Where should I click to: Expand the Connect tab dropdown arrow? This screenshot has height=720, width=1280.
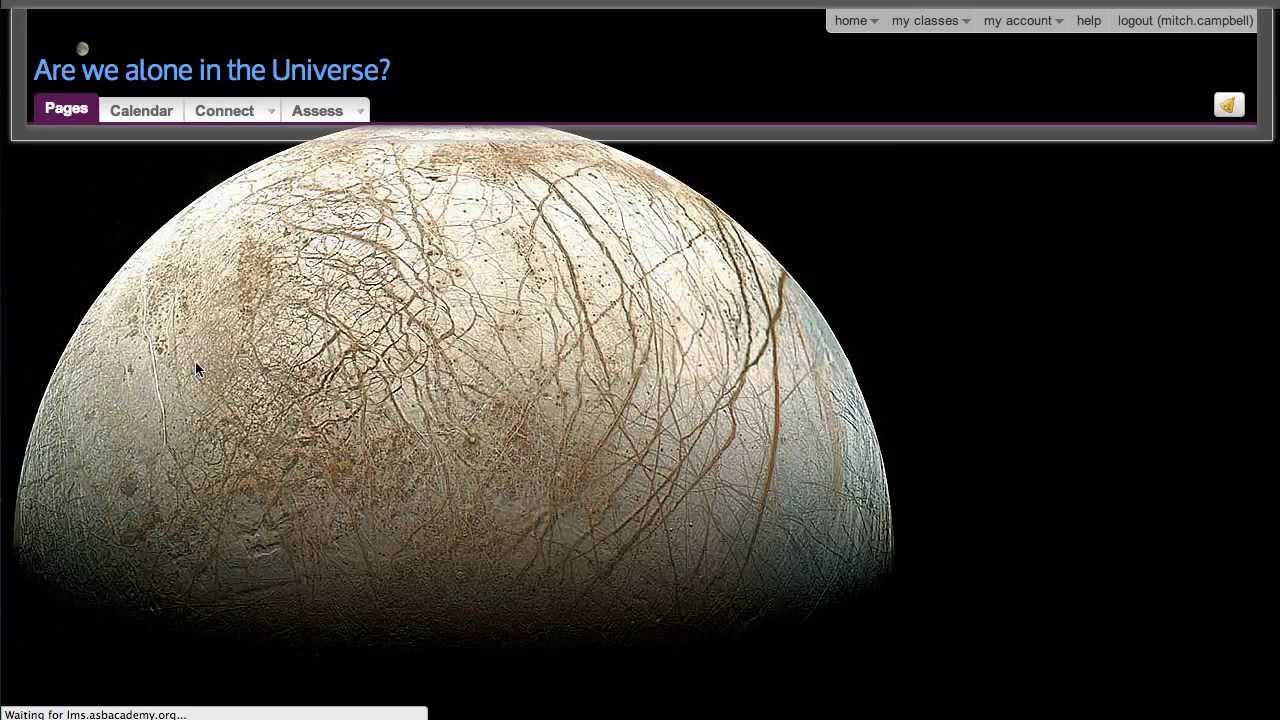(x=271, y=111)
